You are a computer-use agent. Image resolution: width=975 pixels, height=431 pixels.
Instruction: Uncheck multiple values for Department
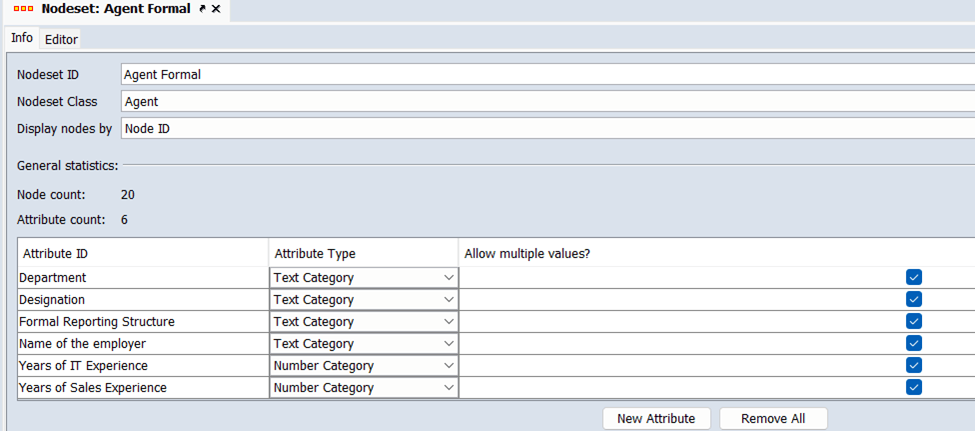(x=913, y=278)
